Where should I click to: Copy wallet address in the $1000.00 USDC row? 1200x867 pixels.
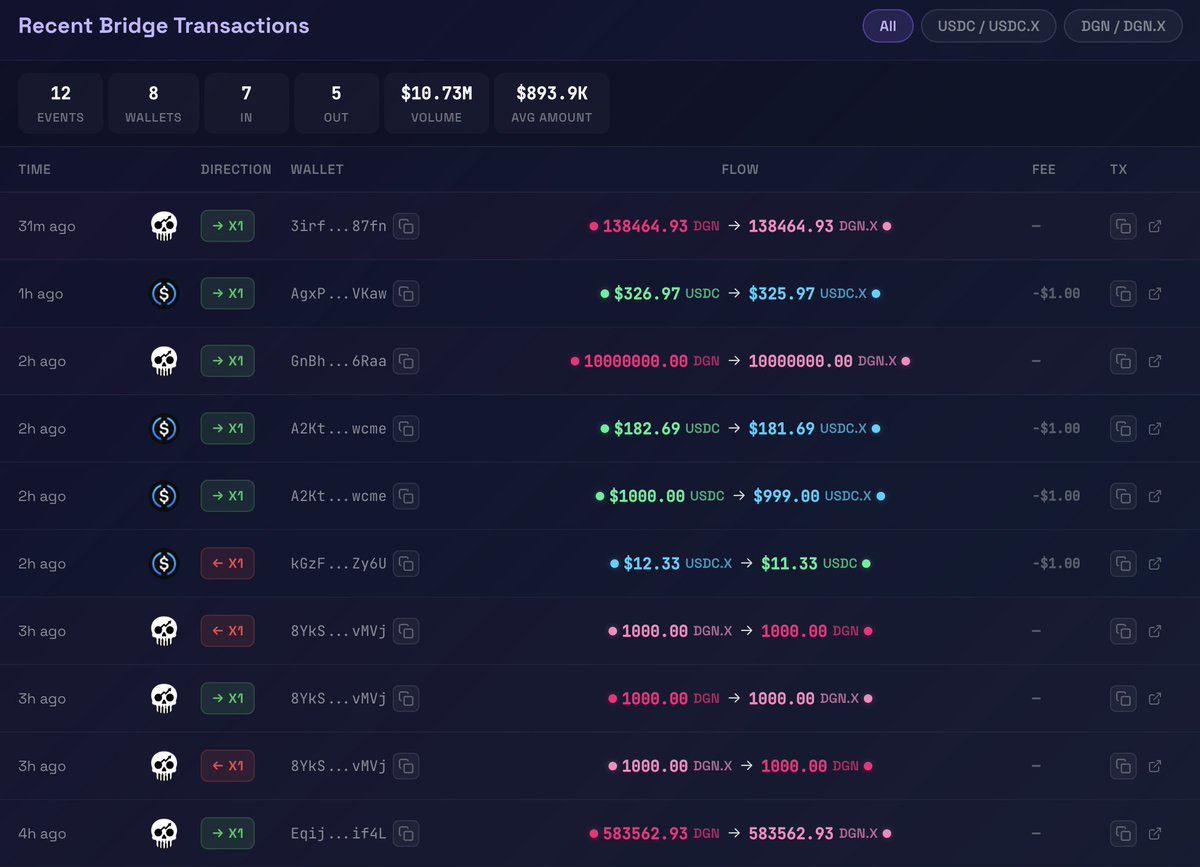click(x=406, y=496)
